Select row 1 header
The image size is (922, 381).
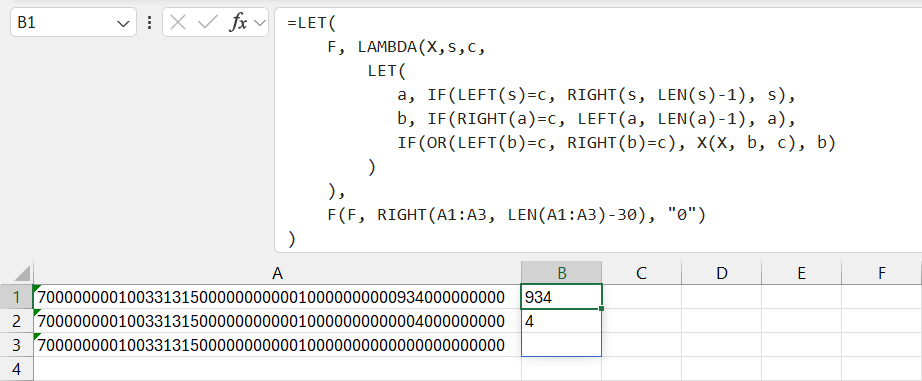point(16,297)
